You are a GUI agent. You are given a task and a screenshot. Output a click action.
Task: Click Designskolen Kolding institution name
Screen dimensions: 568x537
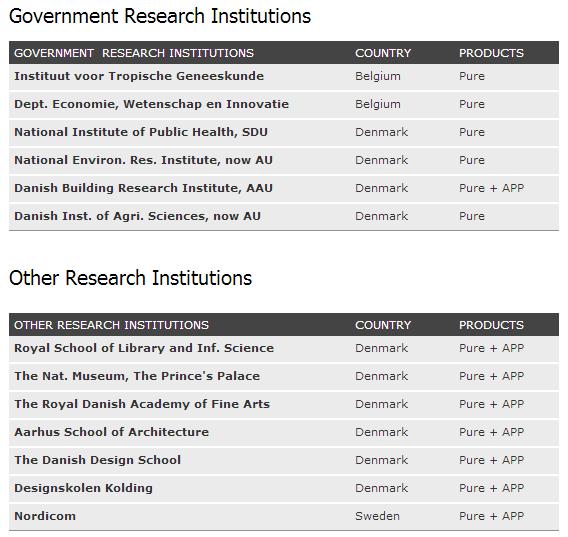click(x=83, y=488)
